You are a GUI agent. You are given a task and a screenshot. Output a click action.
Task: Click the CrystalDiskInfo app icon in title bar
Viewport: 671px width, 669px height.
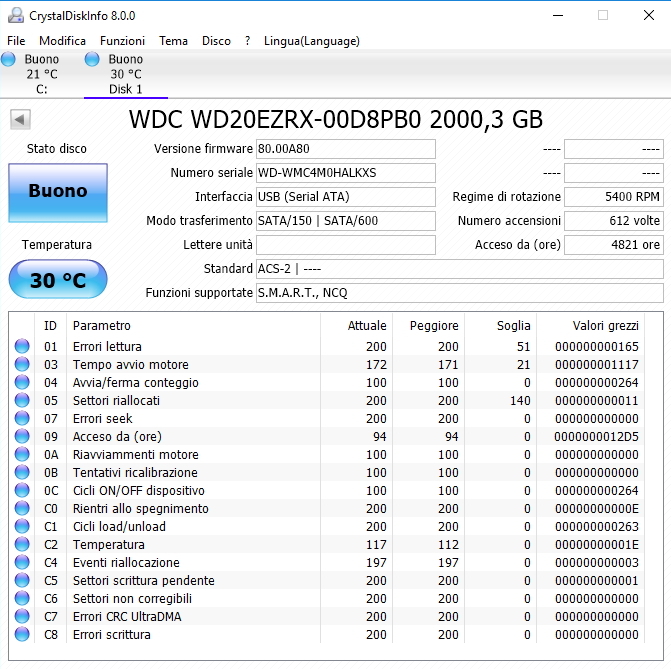tap(16, 15)
